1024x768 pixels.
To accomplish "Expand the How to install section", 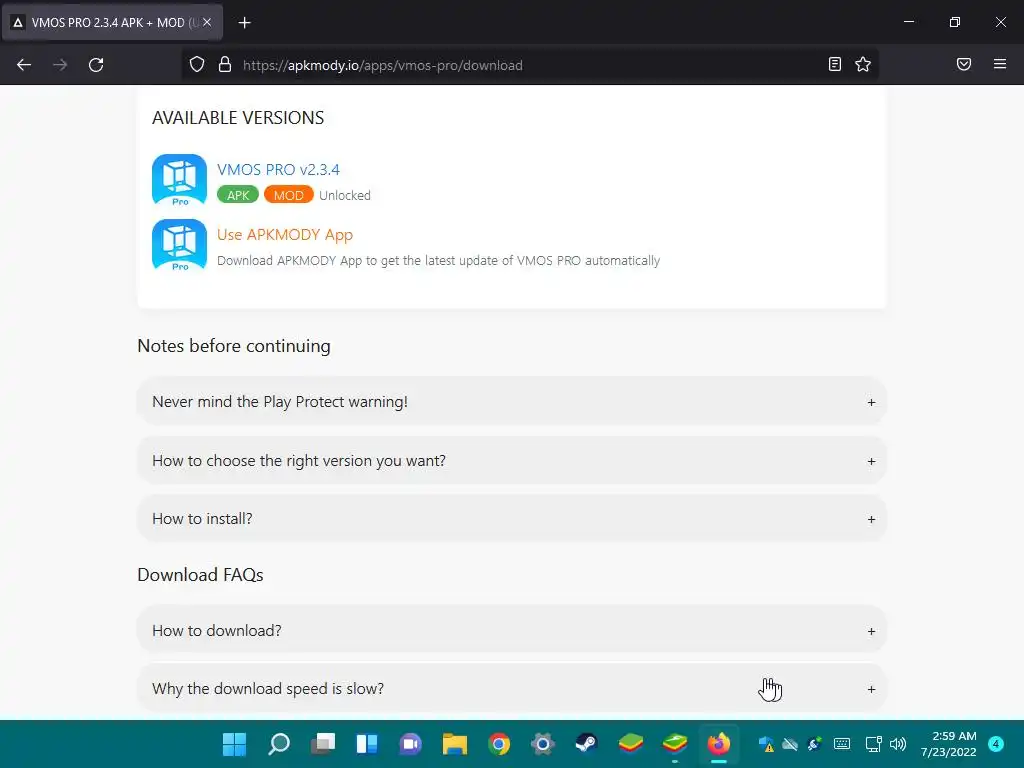I will click(511, 519).
